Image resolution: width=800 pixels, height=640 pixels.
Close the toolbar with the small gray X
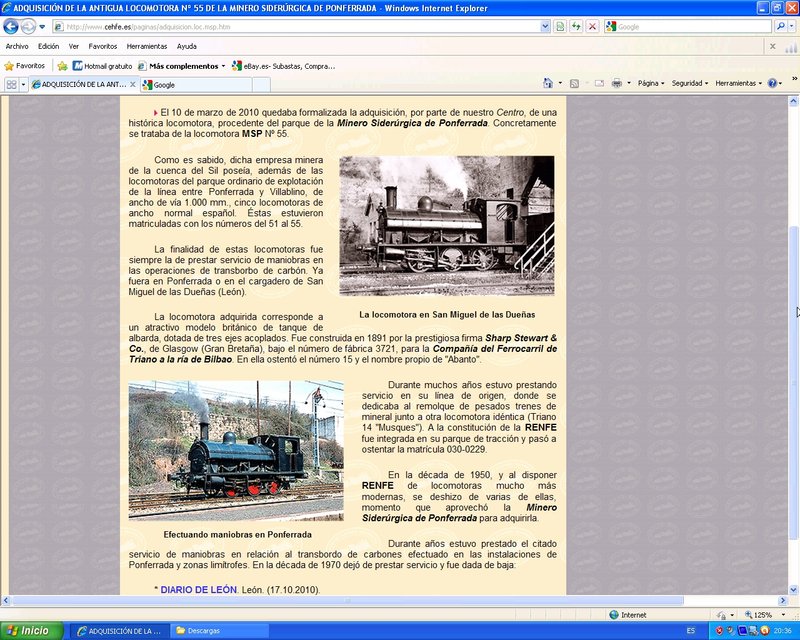click(x=772, y=46)
